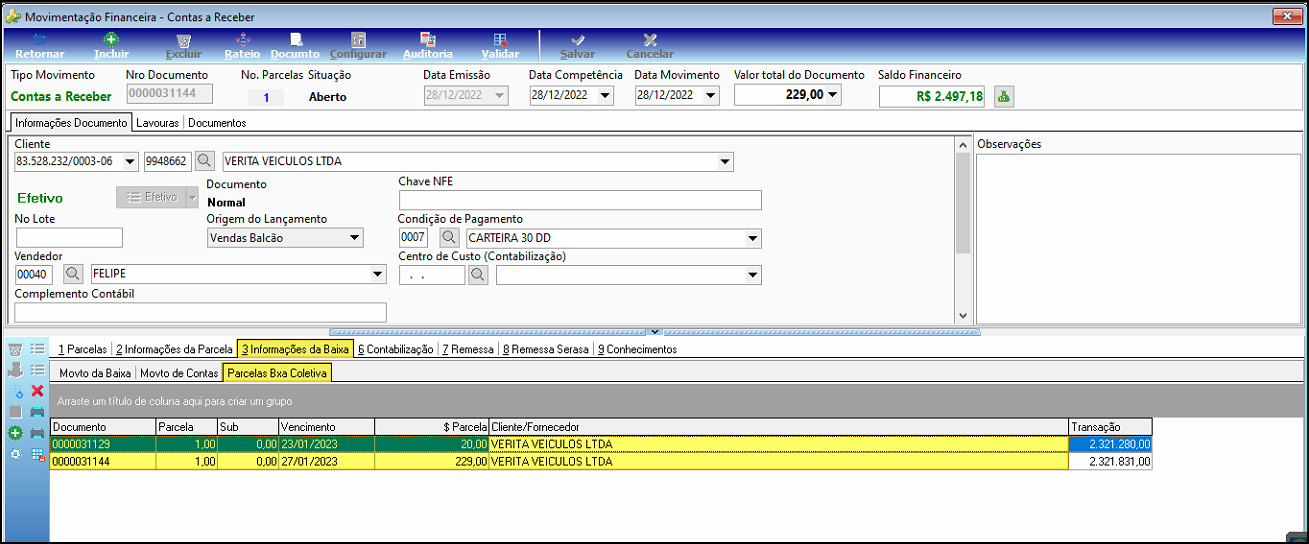
Task: Click inside the Observações text area
Action: [1138, 238]
